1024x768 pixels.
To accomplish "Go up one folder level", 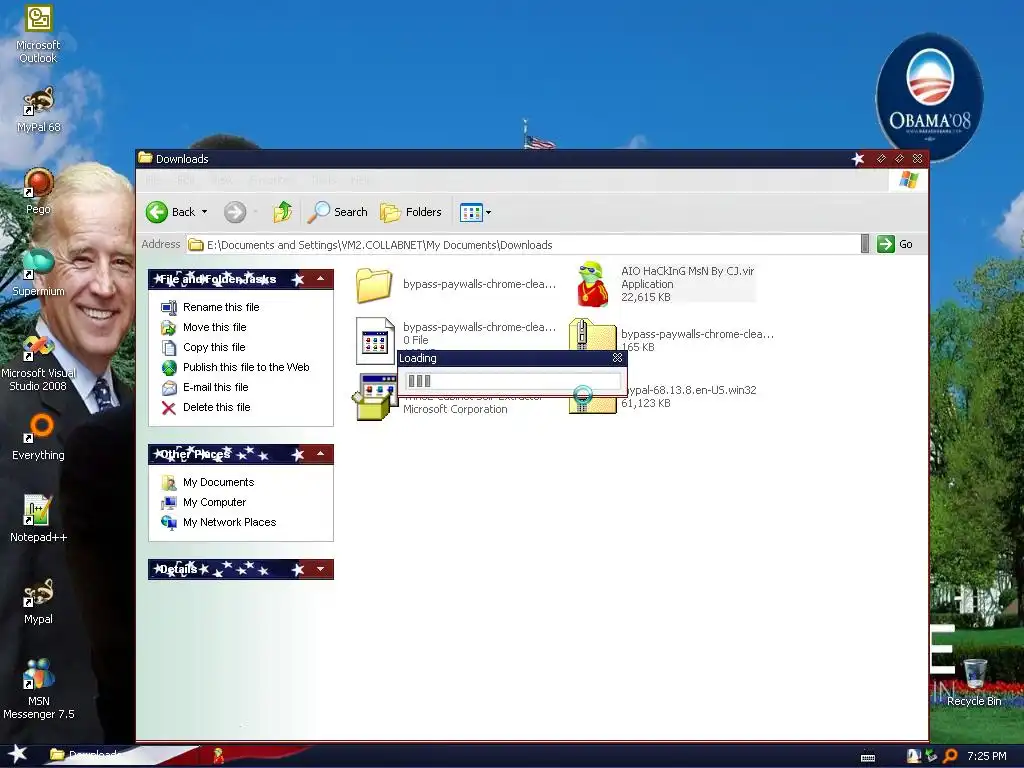I will tap(282, 212).
